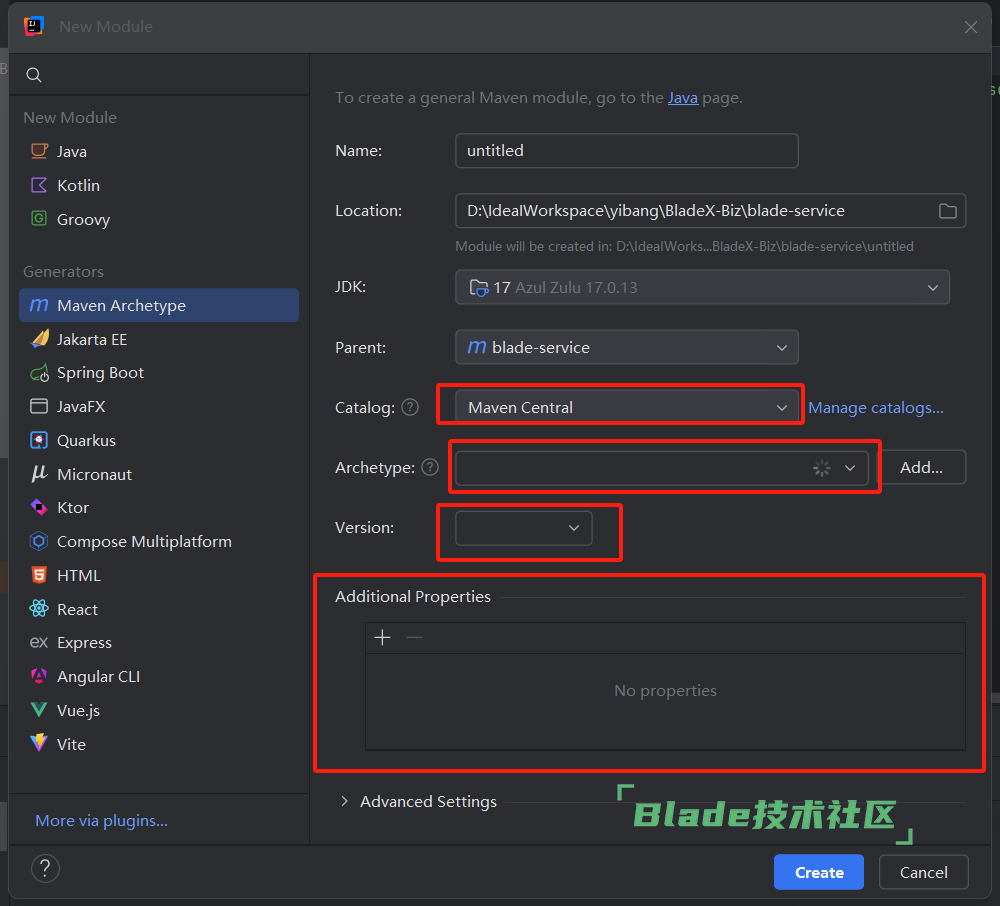Viewport: 1000px width, 906px height.
Task: Click the Express ex icon
Action: coord(39,642)
